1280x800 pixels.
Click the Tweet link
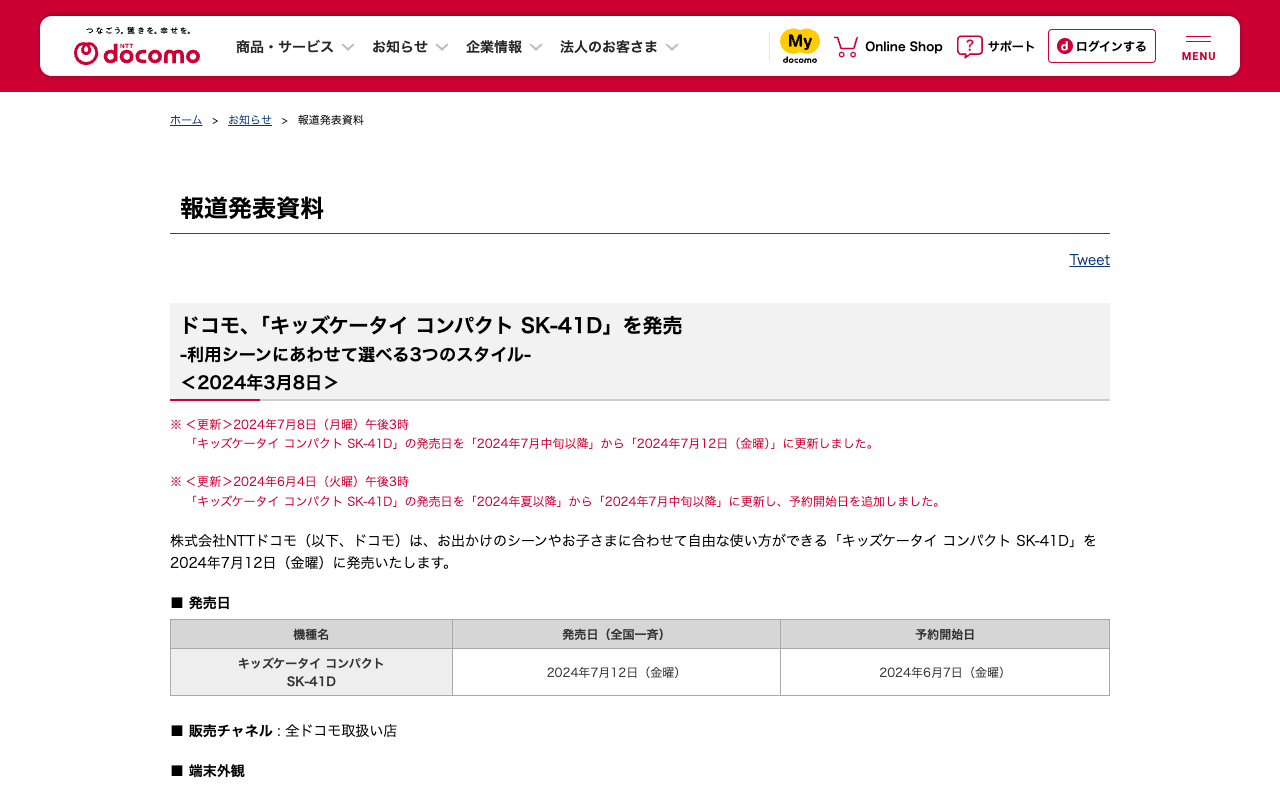(1090, 260)
